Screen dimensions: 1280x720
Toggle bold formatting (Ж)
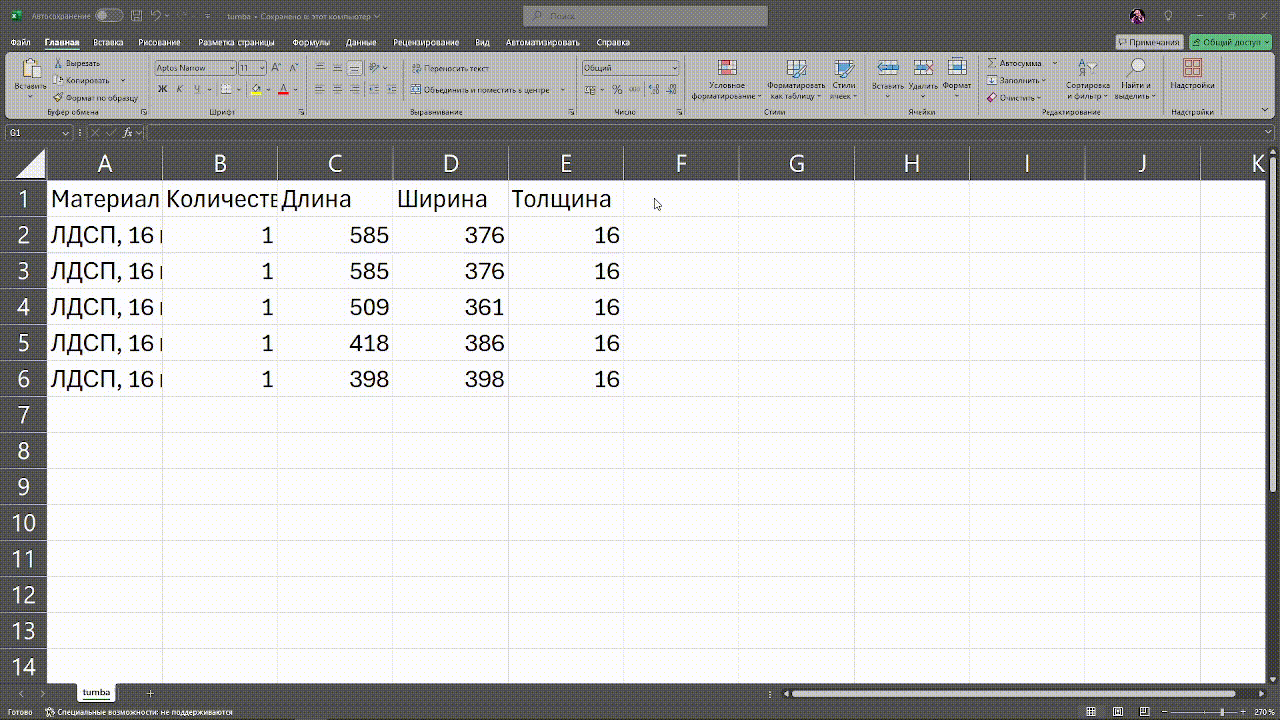163,89
